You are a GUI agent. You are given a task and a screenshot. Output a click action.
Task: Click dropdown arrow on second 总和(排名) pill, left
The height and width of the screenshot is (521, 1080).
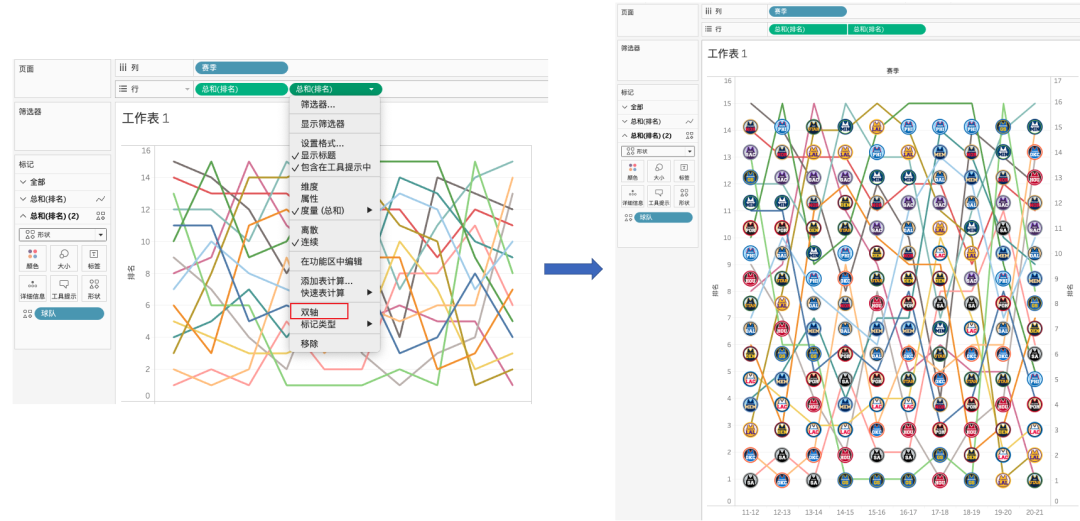[x=371, y=89]
